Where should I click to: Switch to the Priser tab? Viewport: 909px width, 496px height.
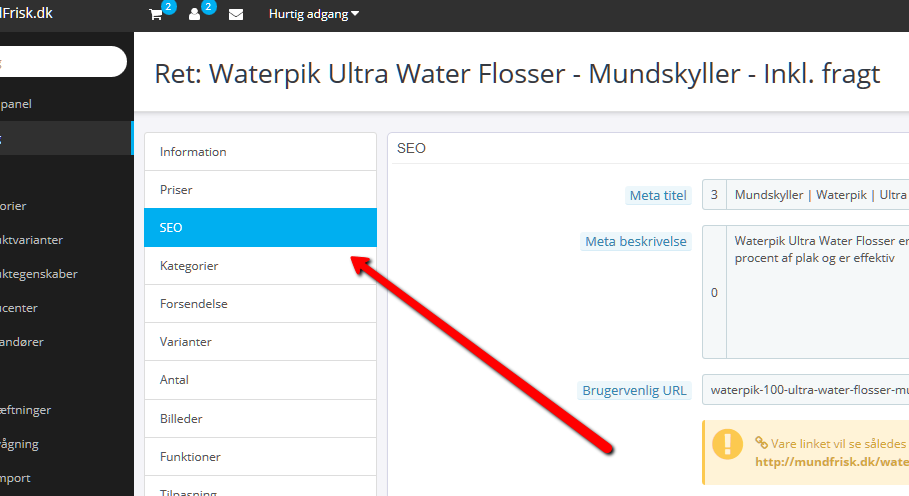pos(260,189)
